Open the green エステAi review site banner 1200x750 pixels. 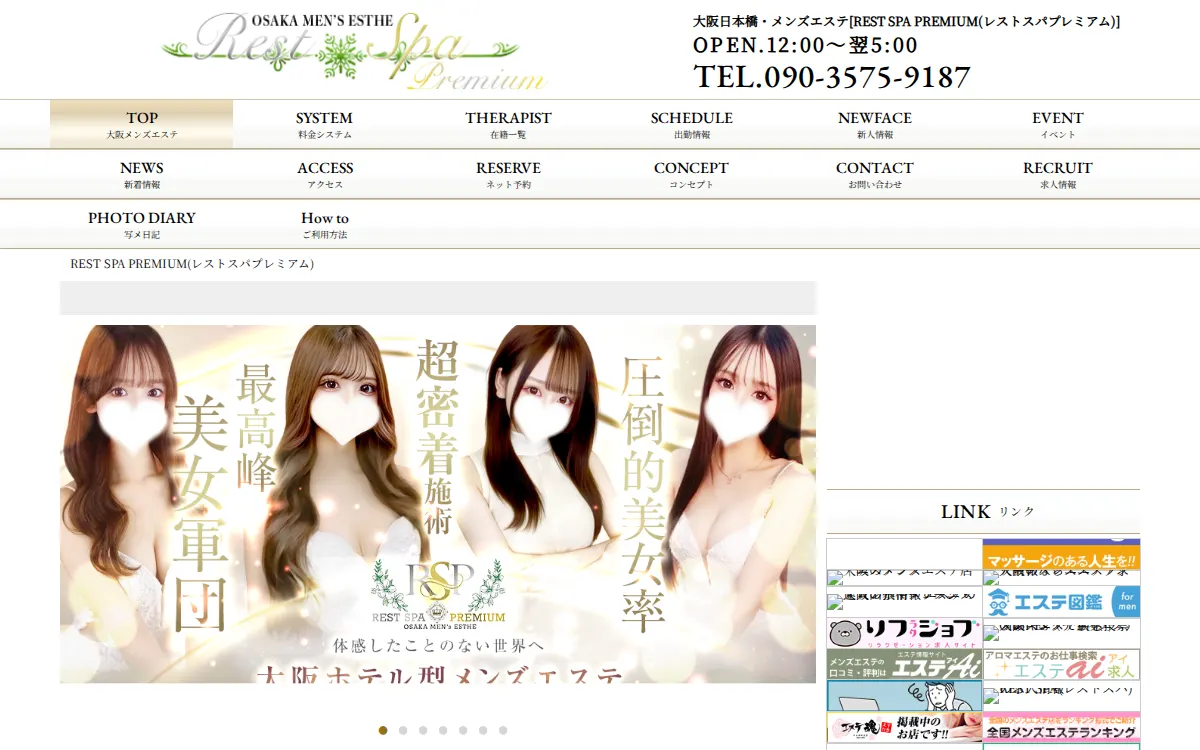[904, 665]
